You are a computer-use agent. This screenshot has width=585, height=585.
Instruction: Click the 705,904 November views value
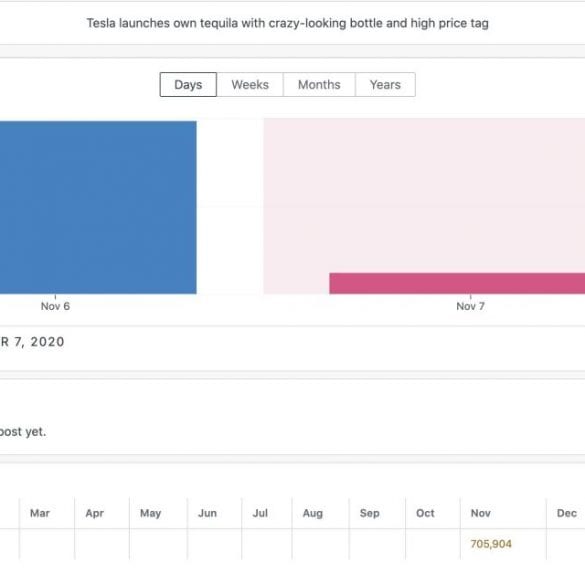coord(491,544)
